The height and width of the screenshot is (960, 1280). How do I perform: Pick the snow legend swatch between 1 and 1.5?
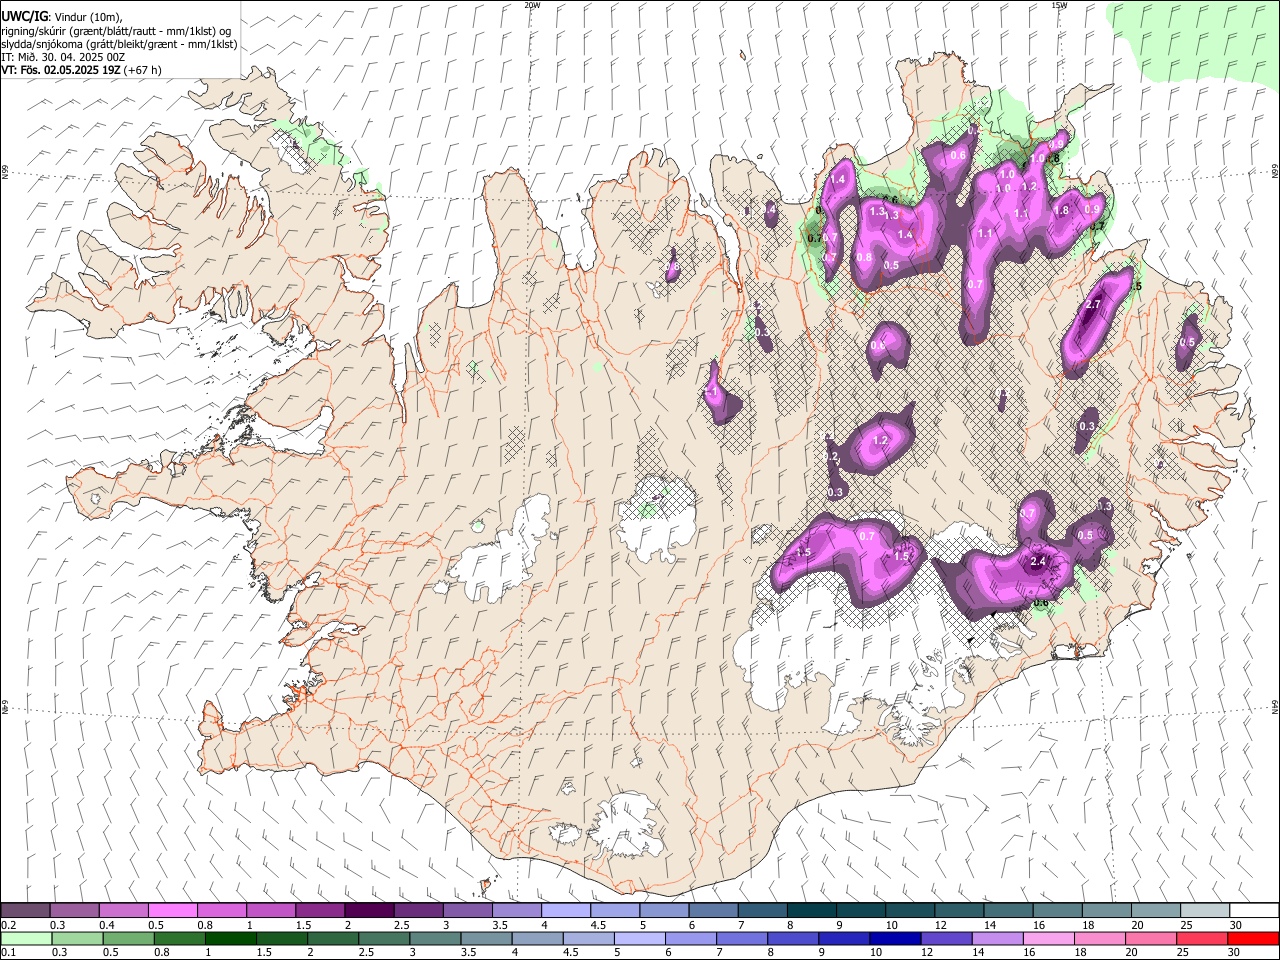point(271,911)
